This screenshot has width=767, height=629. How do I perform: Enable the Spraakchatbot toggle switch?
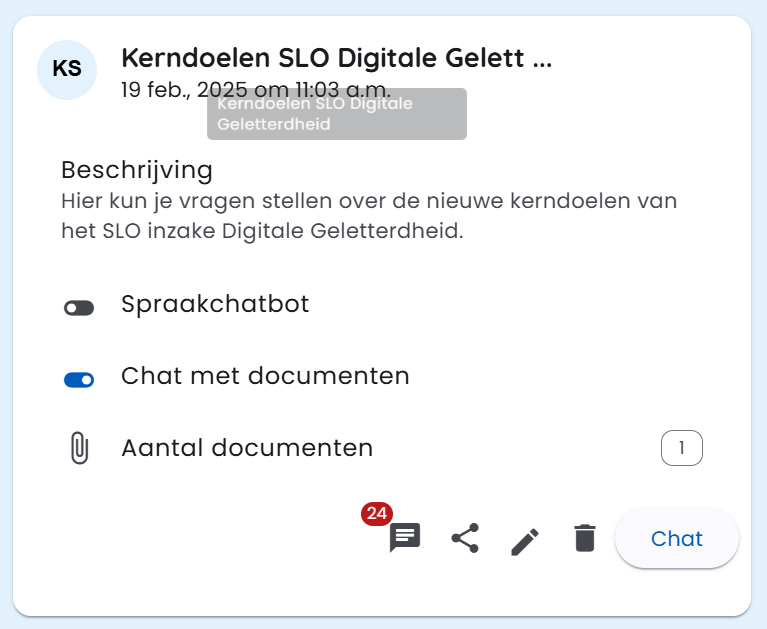pyautogui.click(x=79, y=308)
